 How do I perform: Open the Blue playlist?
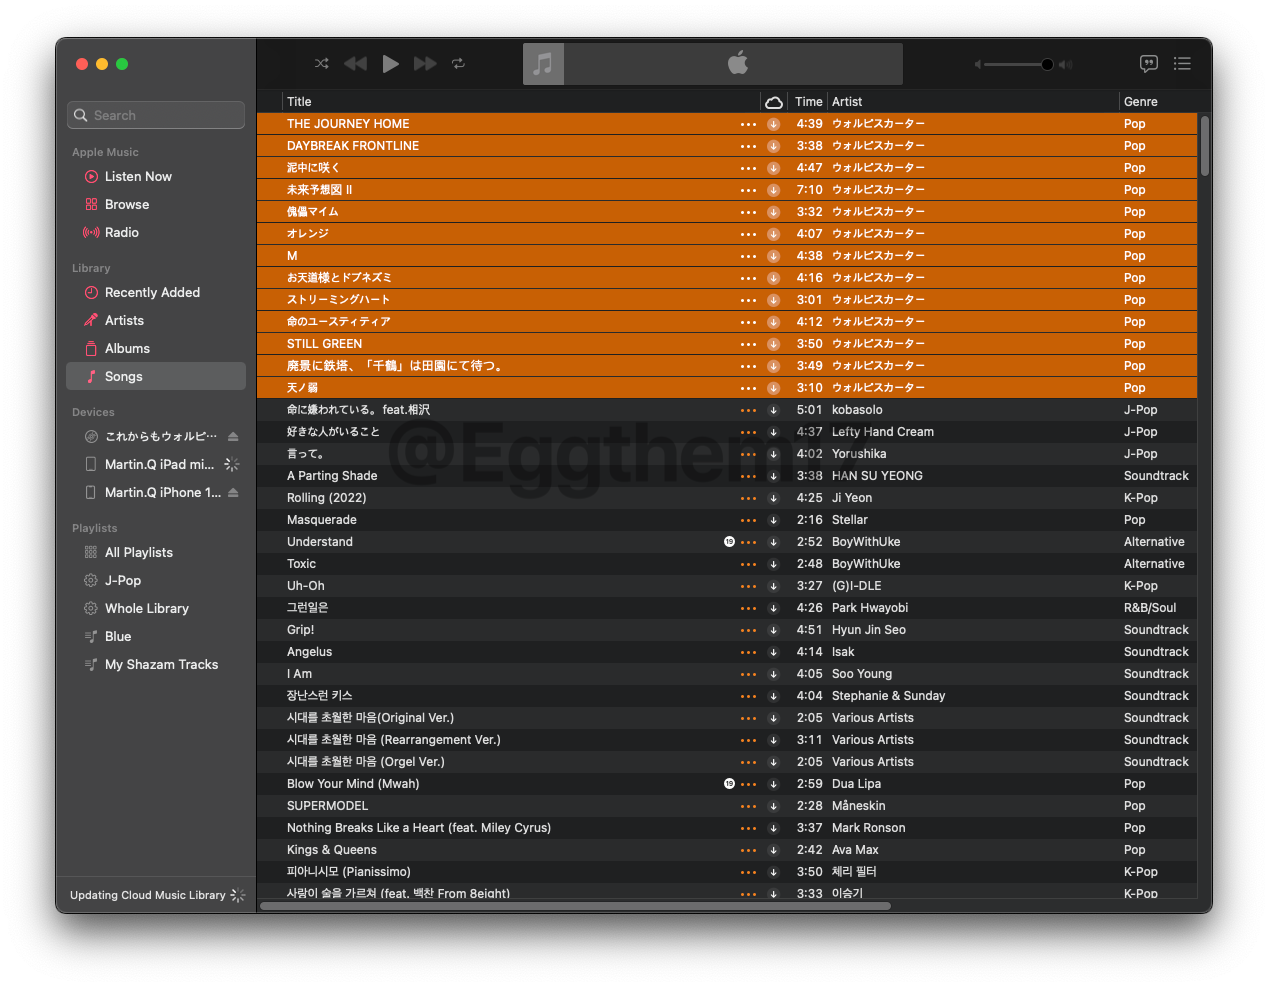tap(118, 636)
